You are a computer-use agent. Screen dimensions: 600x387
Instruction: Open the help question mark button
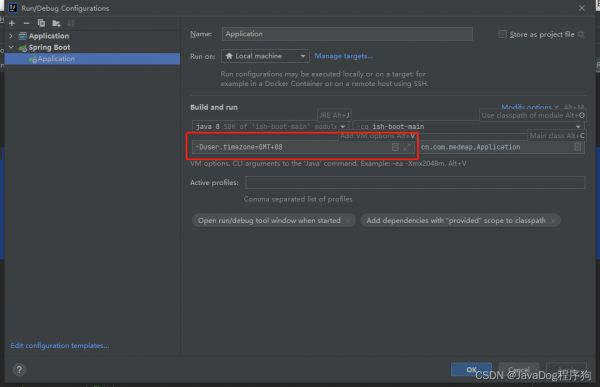(x=19, y=370)
